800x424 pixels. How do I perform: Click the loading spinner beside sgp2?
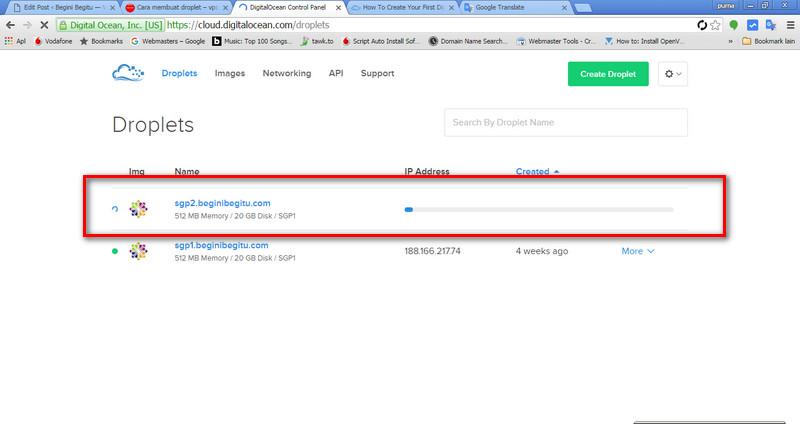(115, 209)
